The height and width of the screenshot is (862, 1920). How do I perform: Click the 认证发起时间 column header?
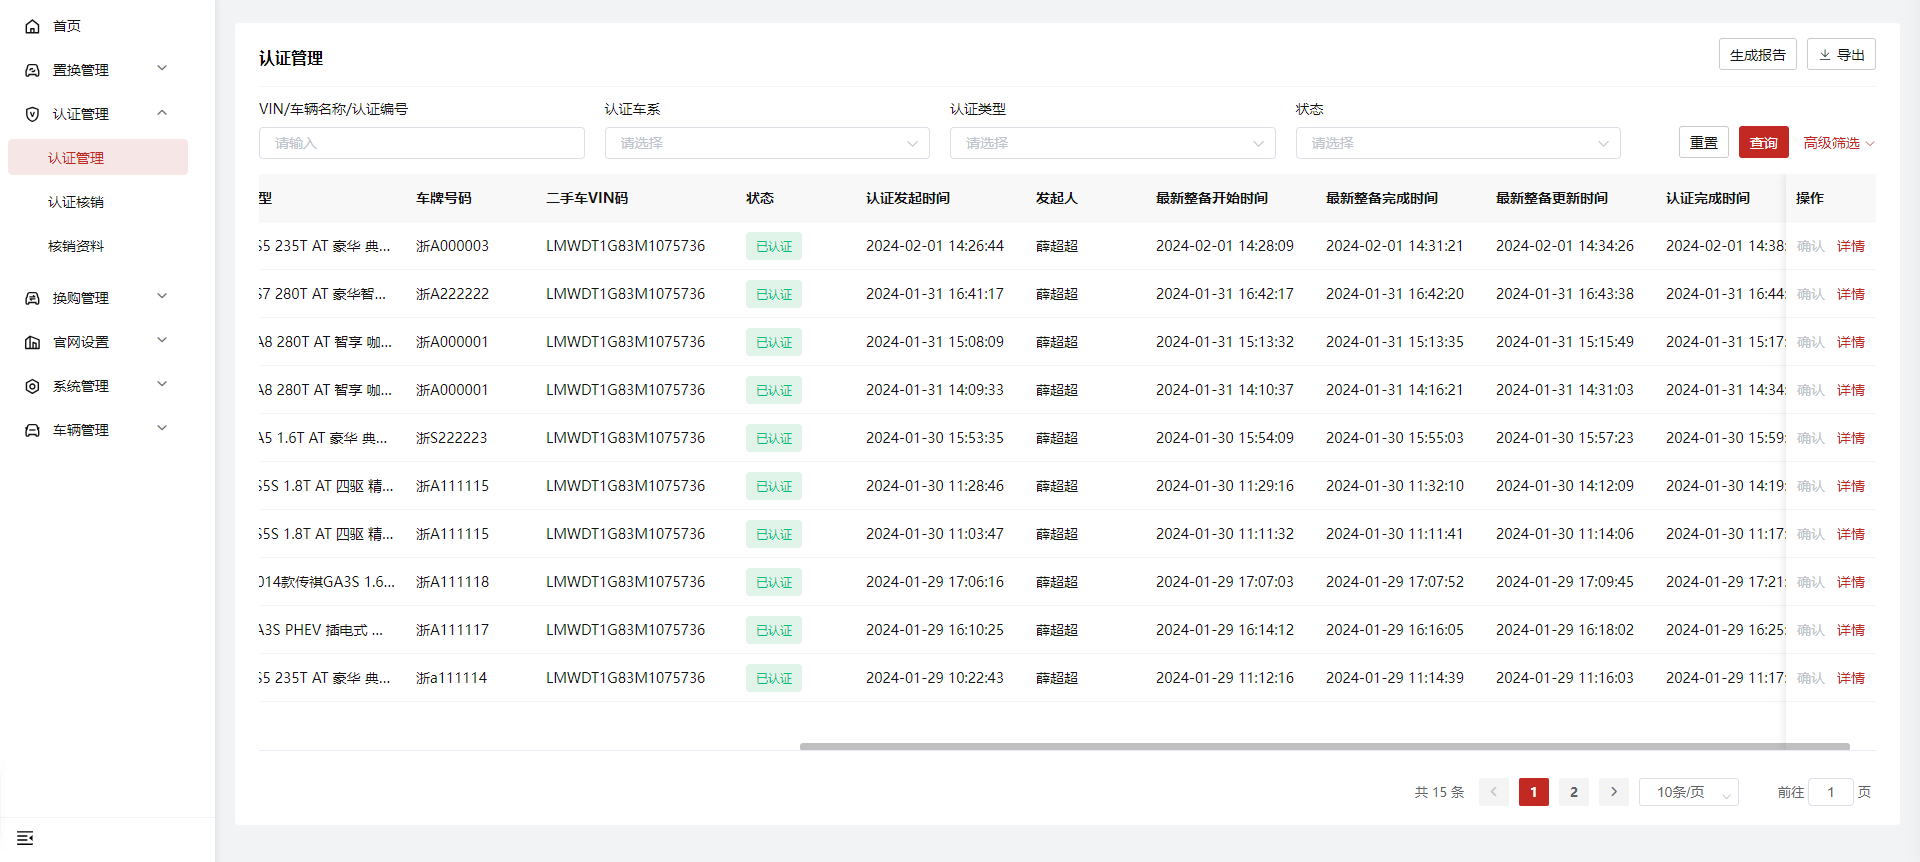tap(907, 198)
